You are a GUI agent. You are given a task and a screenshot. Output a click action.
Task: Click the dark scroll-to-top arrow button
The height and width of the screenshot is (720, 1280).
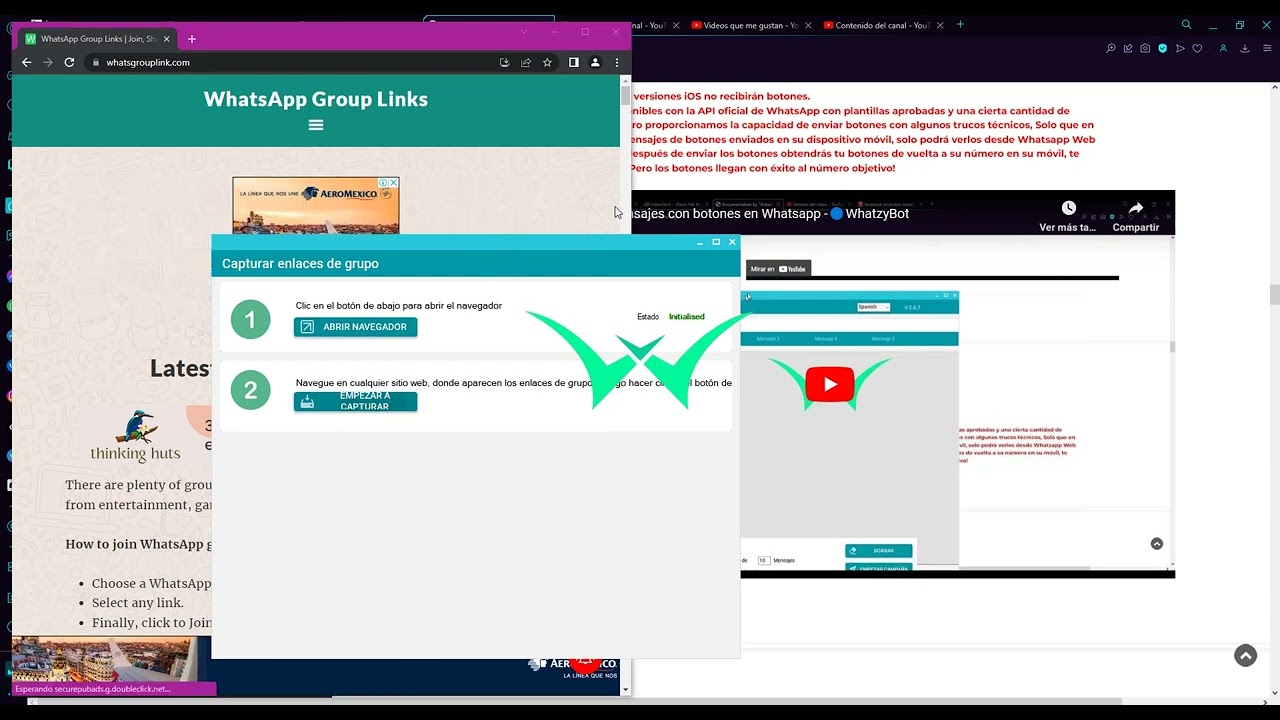(x=1245, y=656)
